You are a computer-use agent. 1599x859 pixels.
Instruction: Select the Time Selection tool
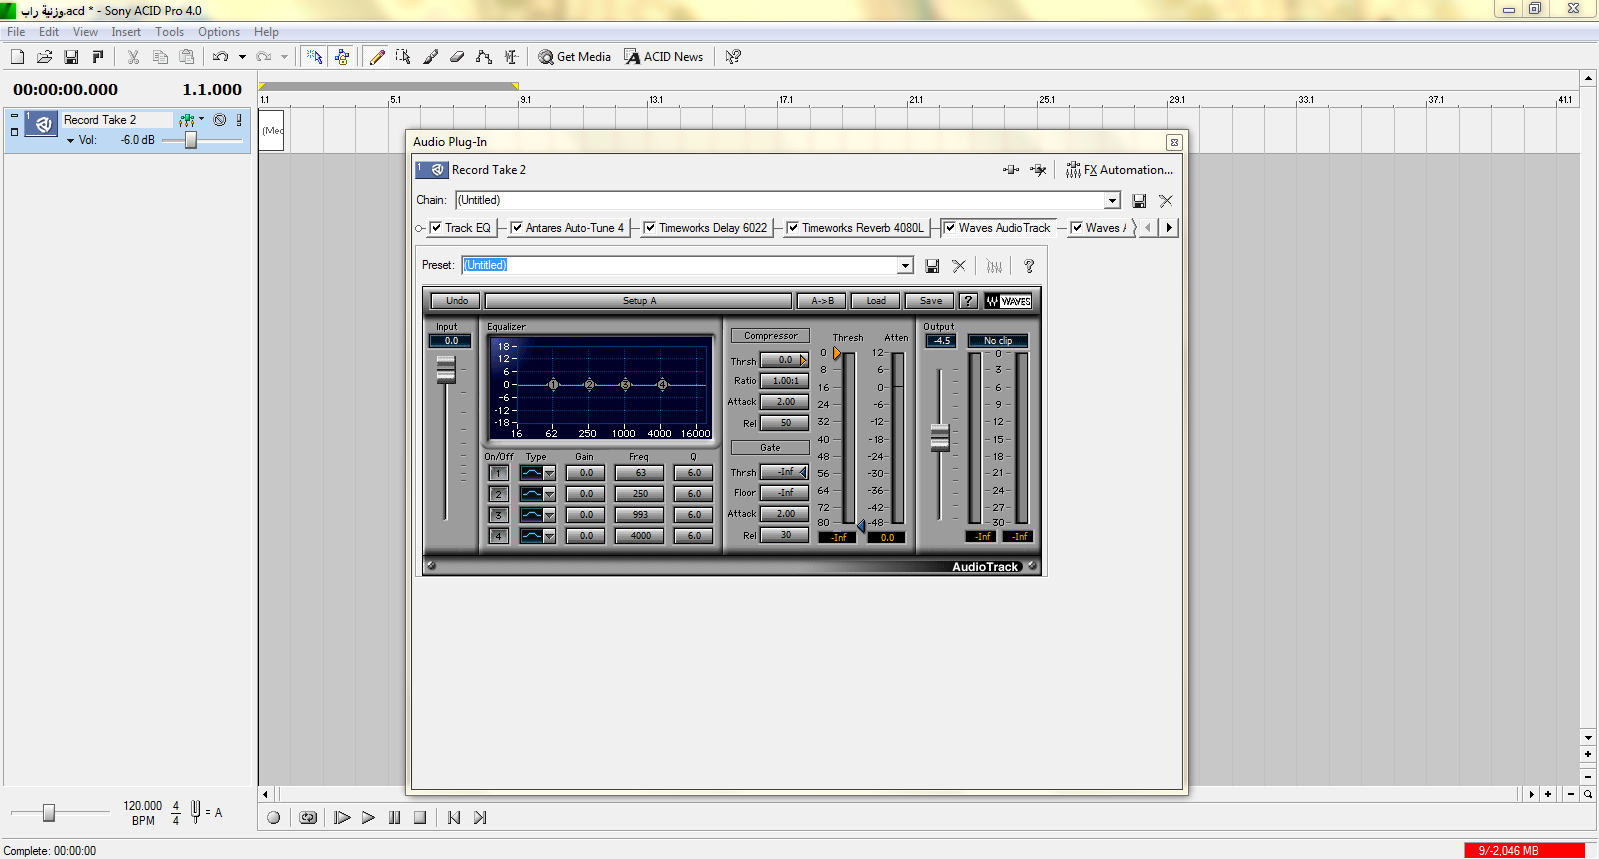(x=511, y=57)
